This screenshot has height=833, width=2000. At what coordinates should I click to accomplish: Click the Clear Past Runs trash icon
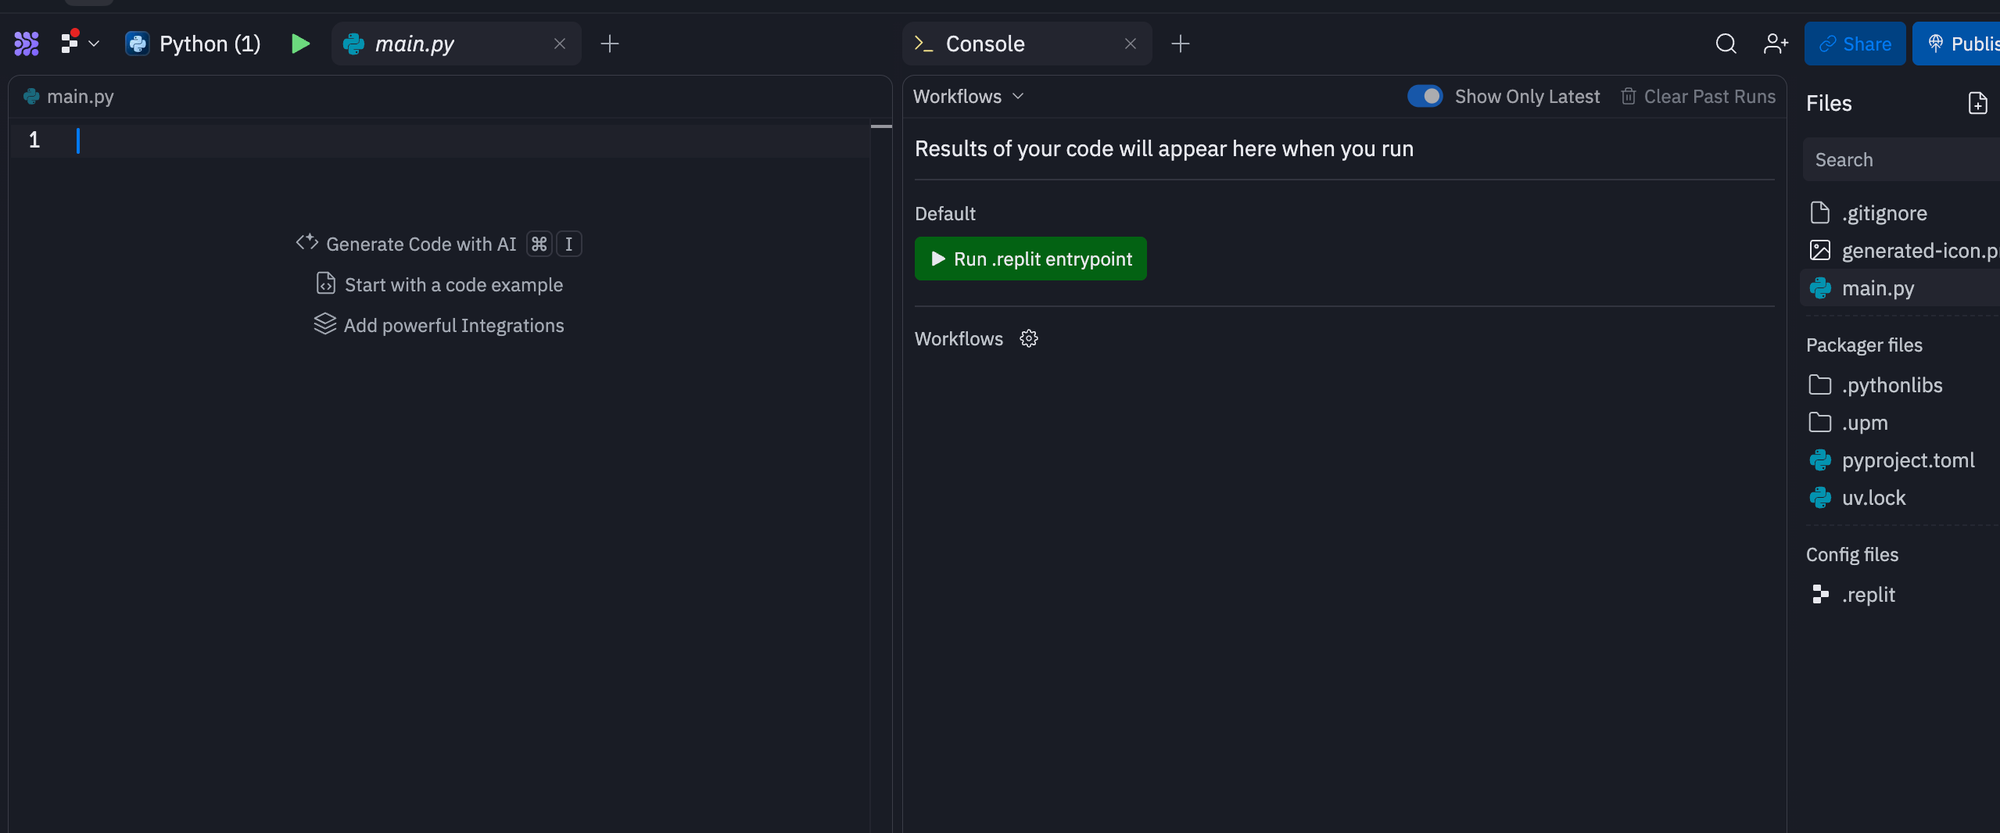coord(1628,96)
